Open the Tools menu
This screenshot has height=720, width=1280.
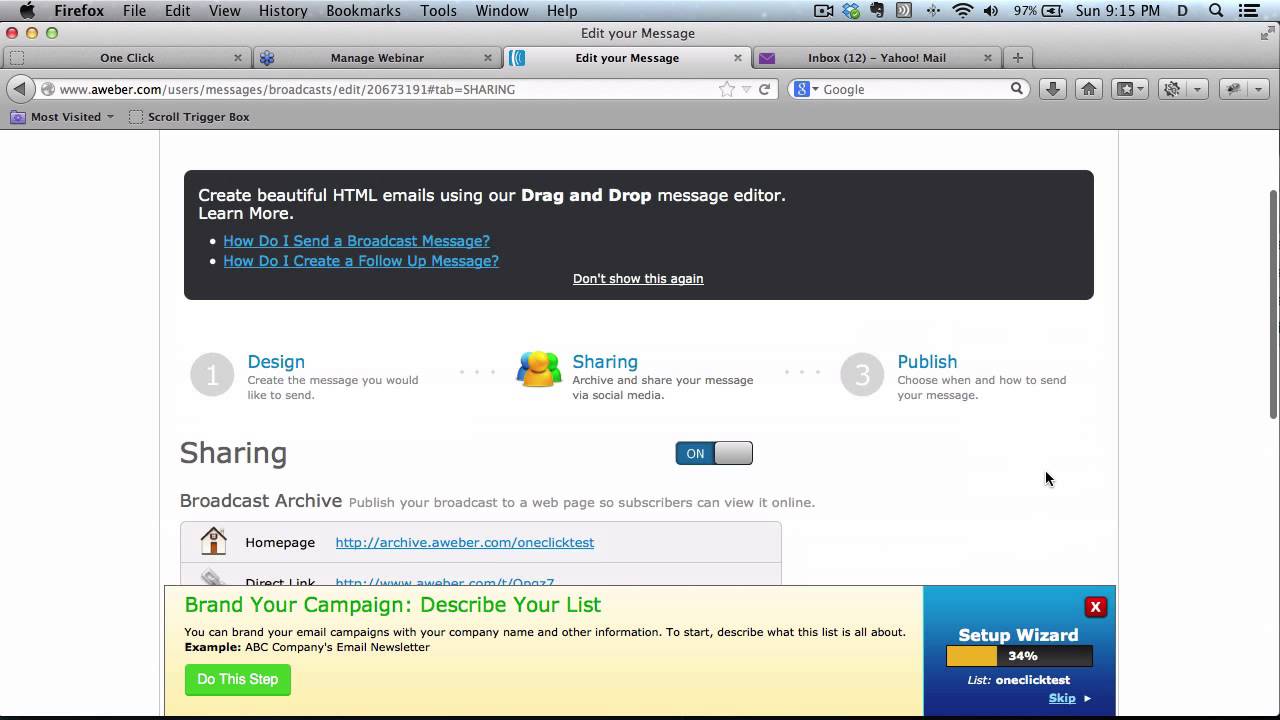pos(438,11)
